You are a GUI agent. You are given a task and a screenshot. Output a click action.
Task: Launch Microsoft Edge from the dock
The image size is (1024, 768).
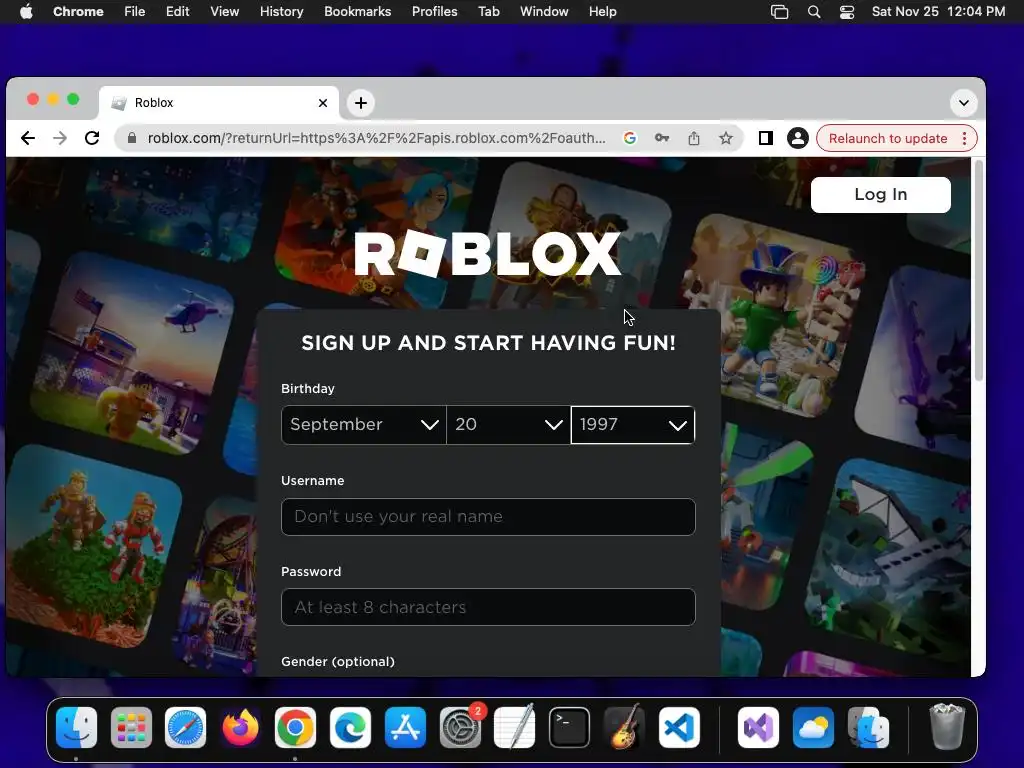(350, 728)
